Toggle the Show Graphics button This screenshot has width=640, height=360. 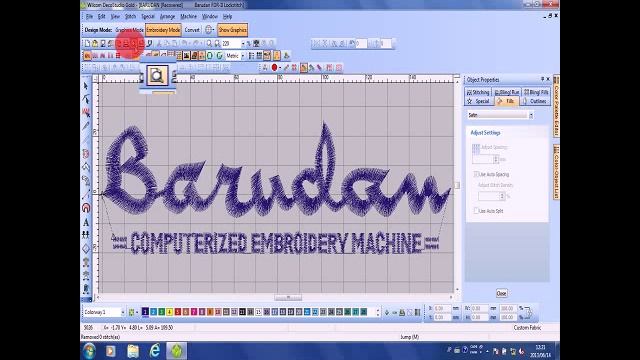[232, 30]
